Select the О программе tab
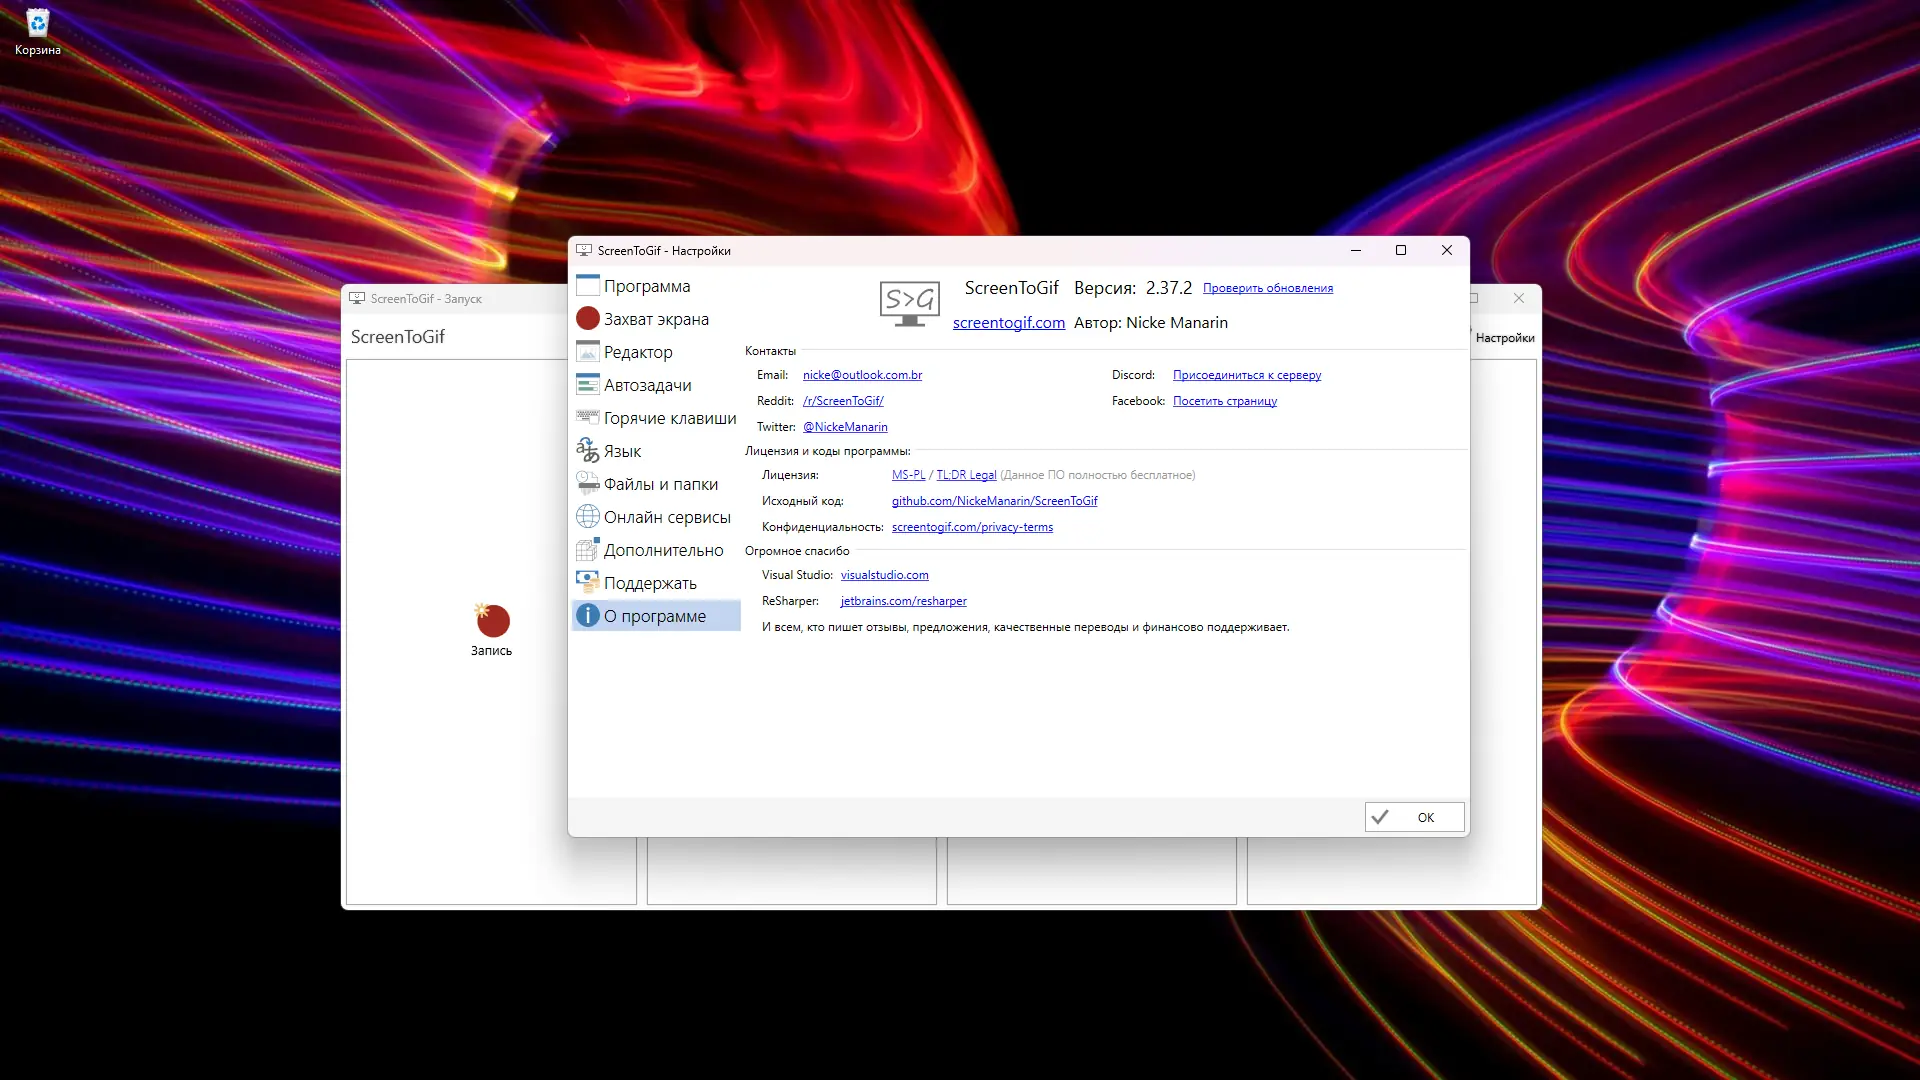 click(655, 616)
